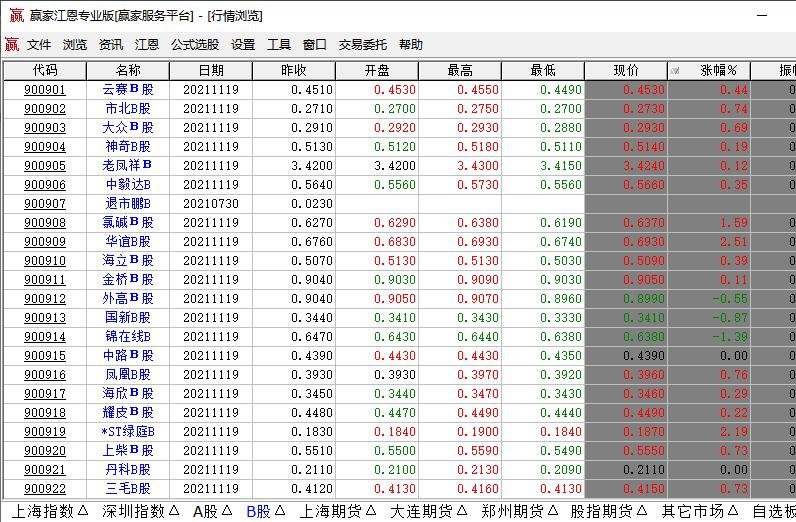Open stock code 900905
This screenshot has height=522, width=796.
tap(45, 166)
